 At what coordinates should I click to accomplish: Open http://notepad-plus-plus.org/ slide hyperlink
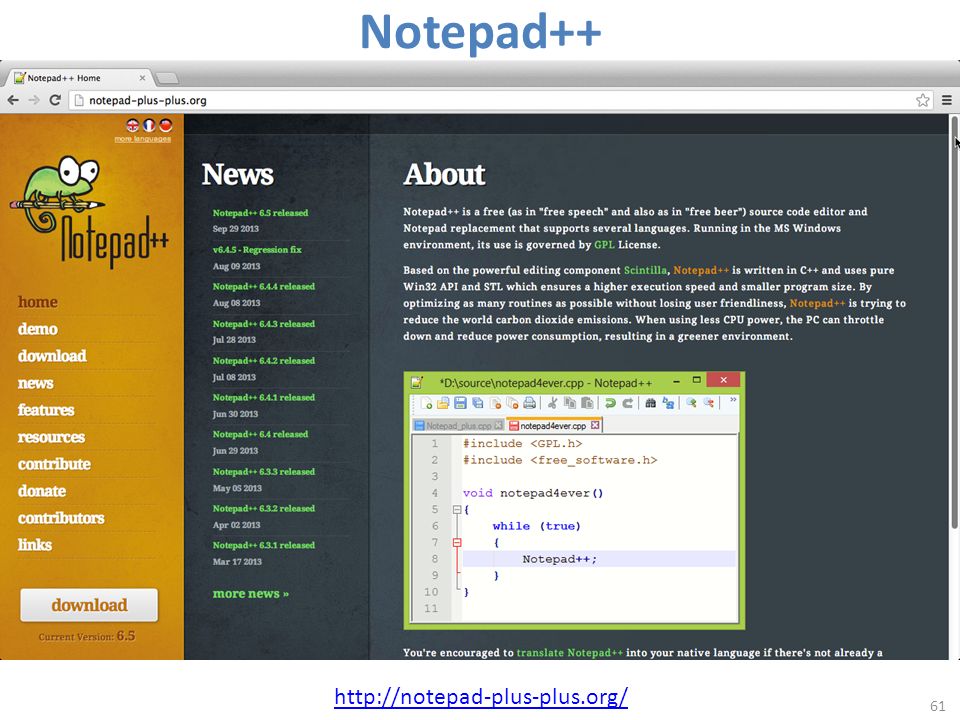point(481,697)
